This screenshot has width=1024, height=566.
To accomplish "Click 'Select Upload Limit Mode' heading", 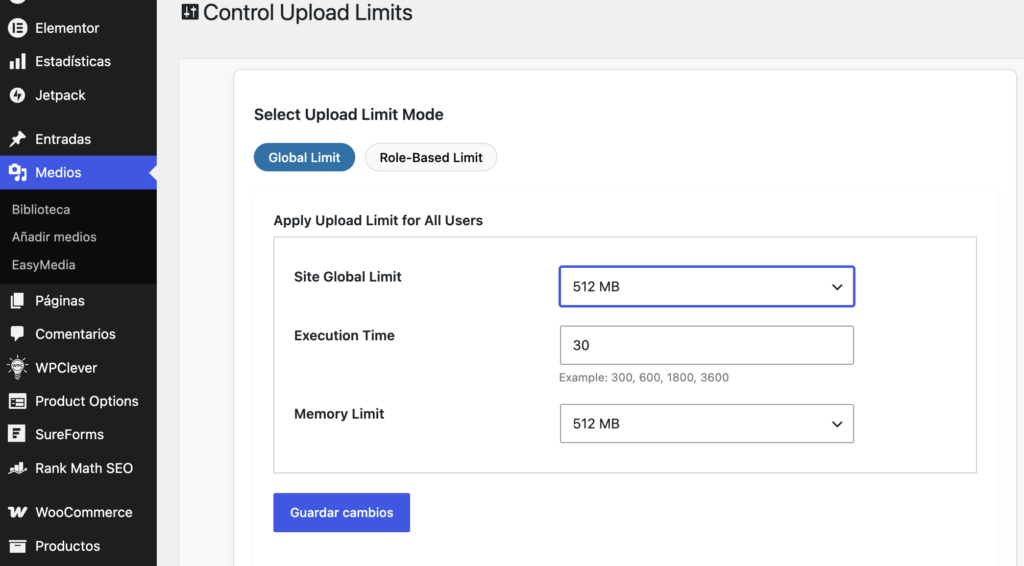I will (349, 114).
